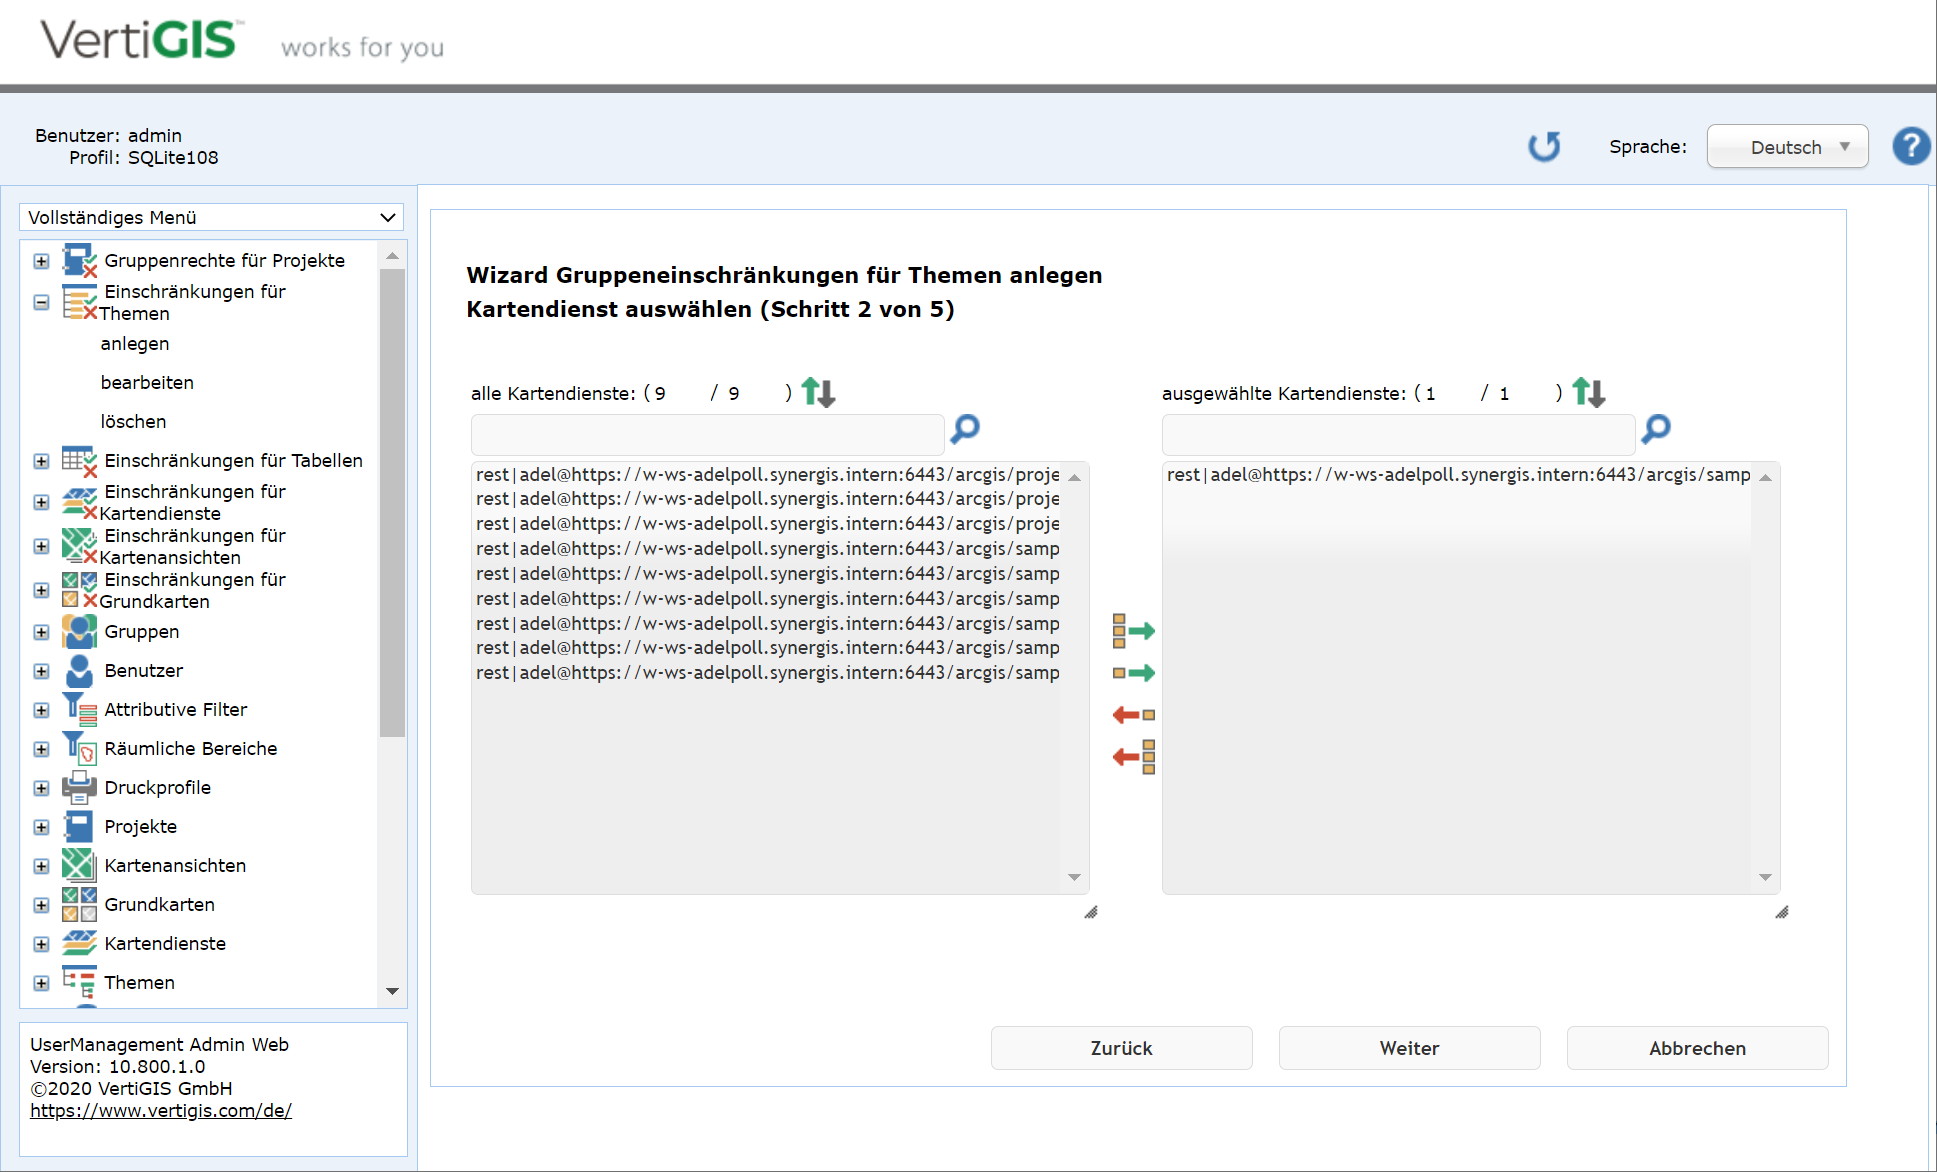Remove all selected services with double red arrow
Screen dimensions: 1937x1172
(1133, 757)
